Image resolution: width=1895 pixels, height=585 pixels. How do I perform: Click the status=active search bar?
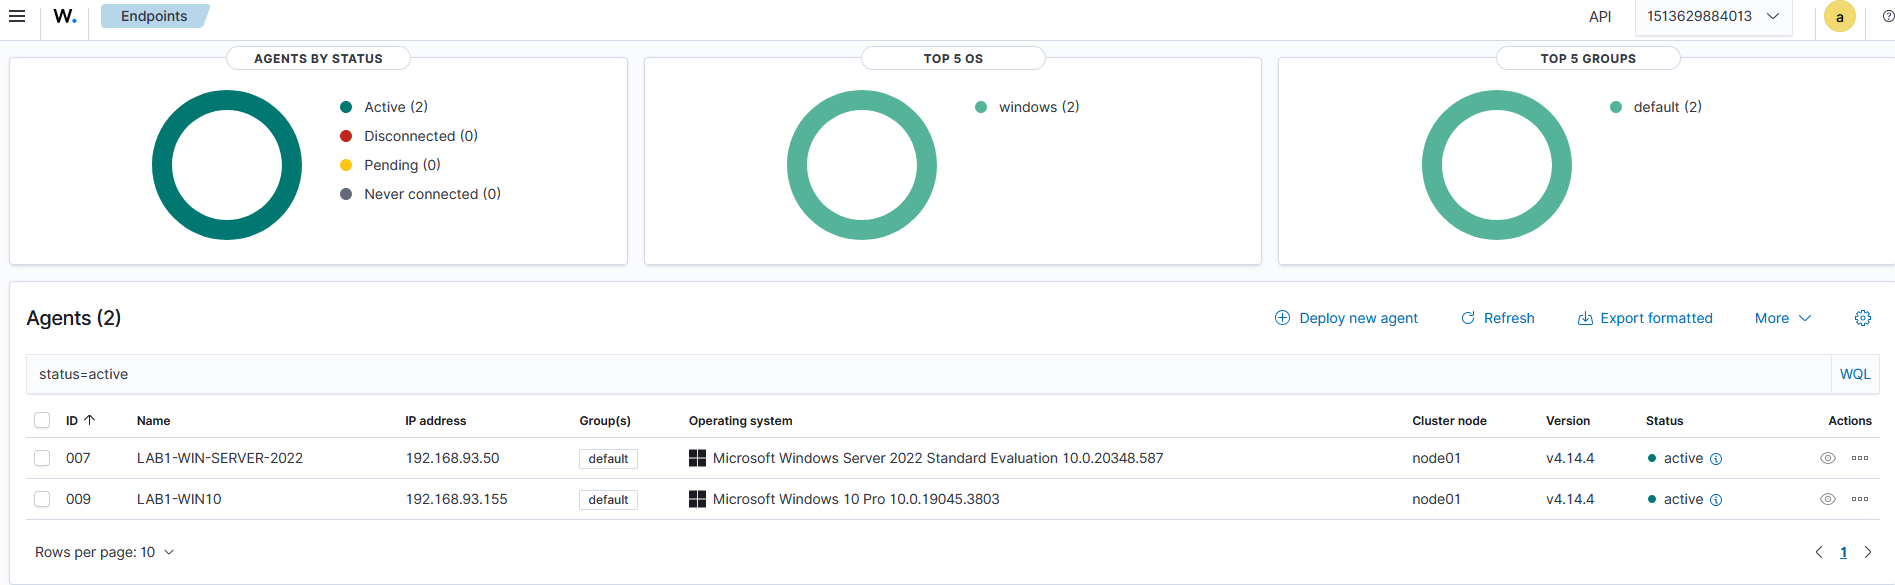(928, 374)
